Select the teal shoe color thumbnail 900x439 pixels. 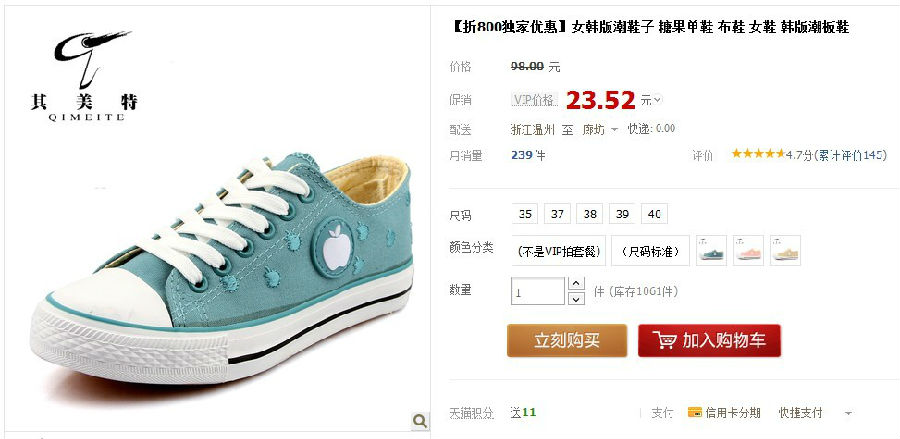point(711,251)
